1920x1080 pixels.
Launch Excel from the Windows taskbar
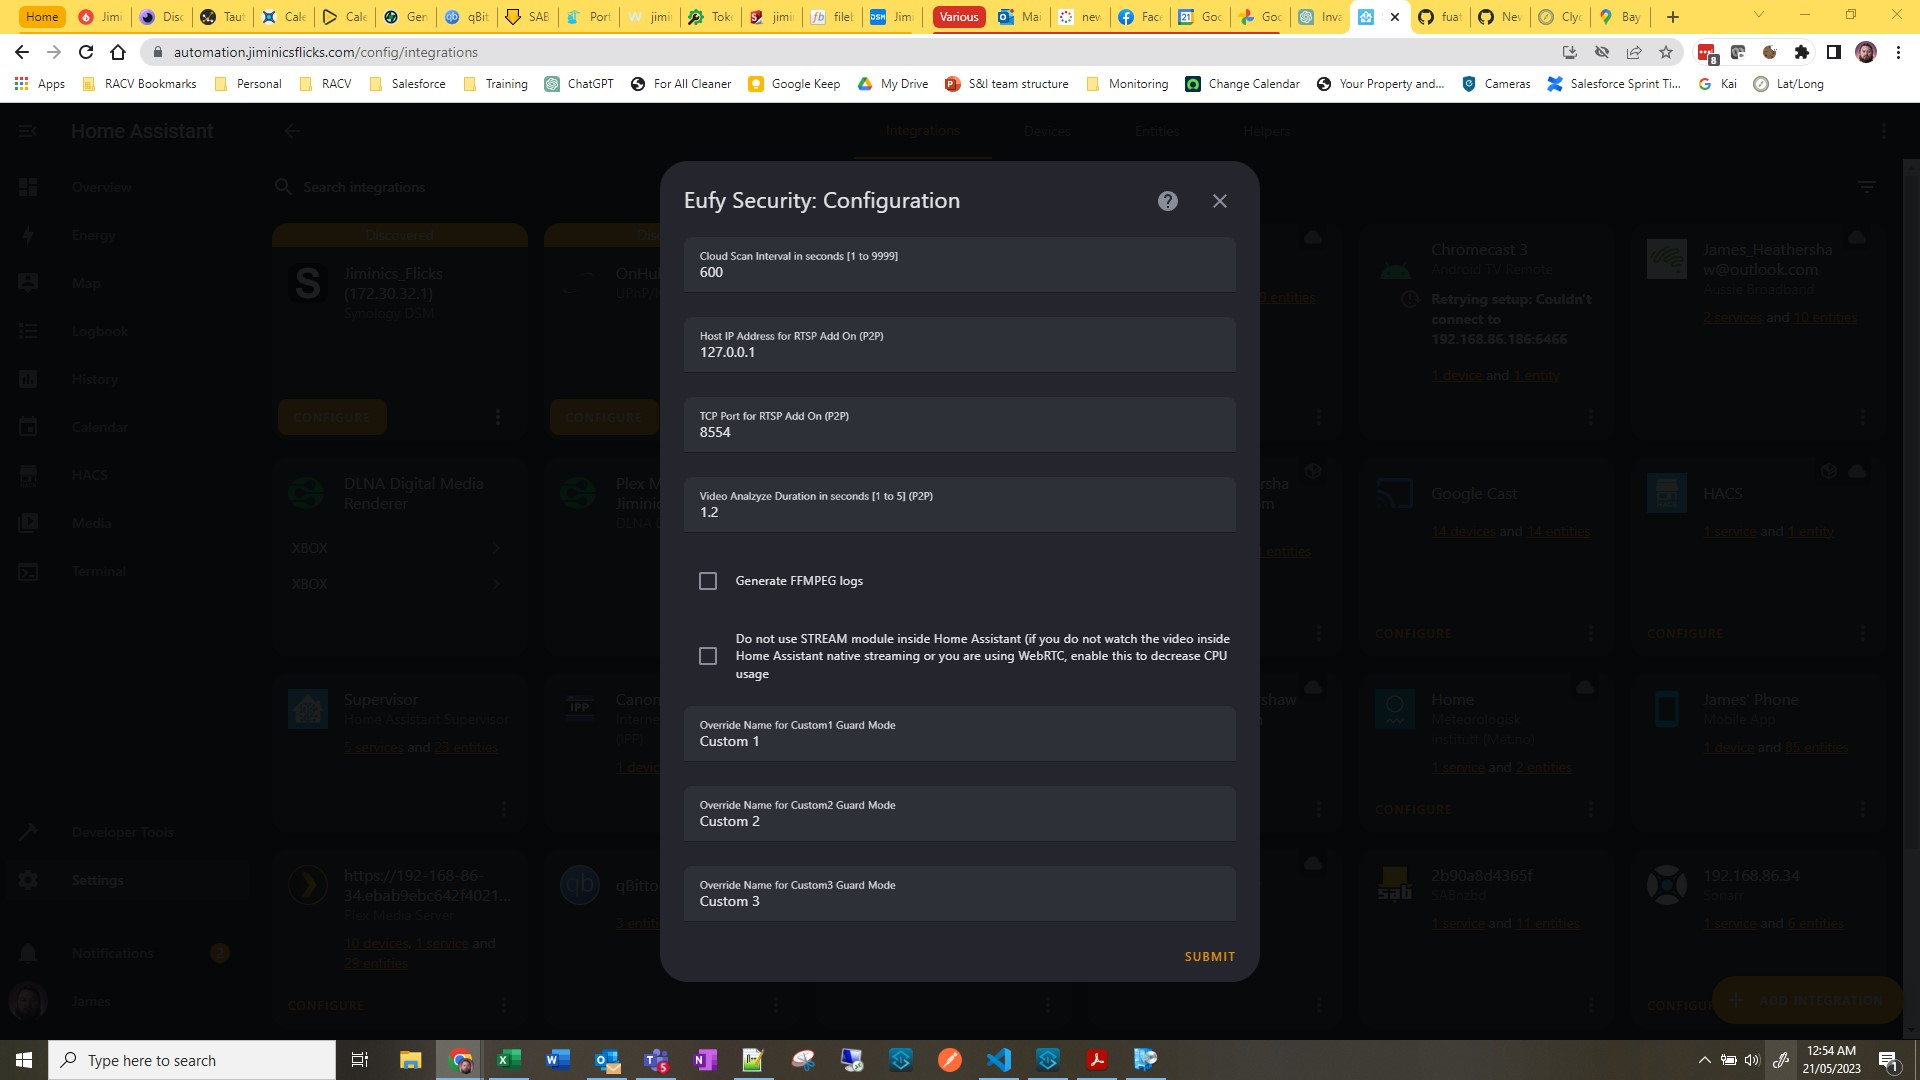[x=509, y=1059]
